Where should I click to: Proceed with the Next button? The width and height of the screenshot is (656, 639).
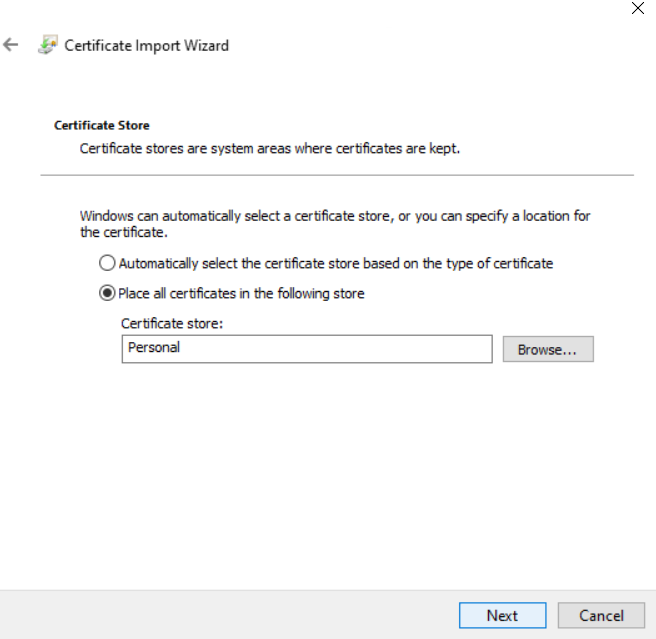[x=502, y=615]
